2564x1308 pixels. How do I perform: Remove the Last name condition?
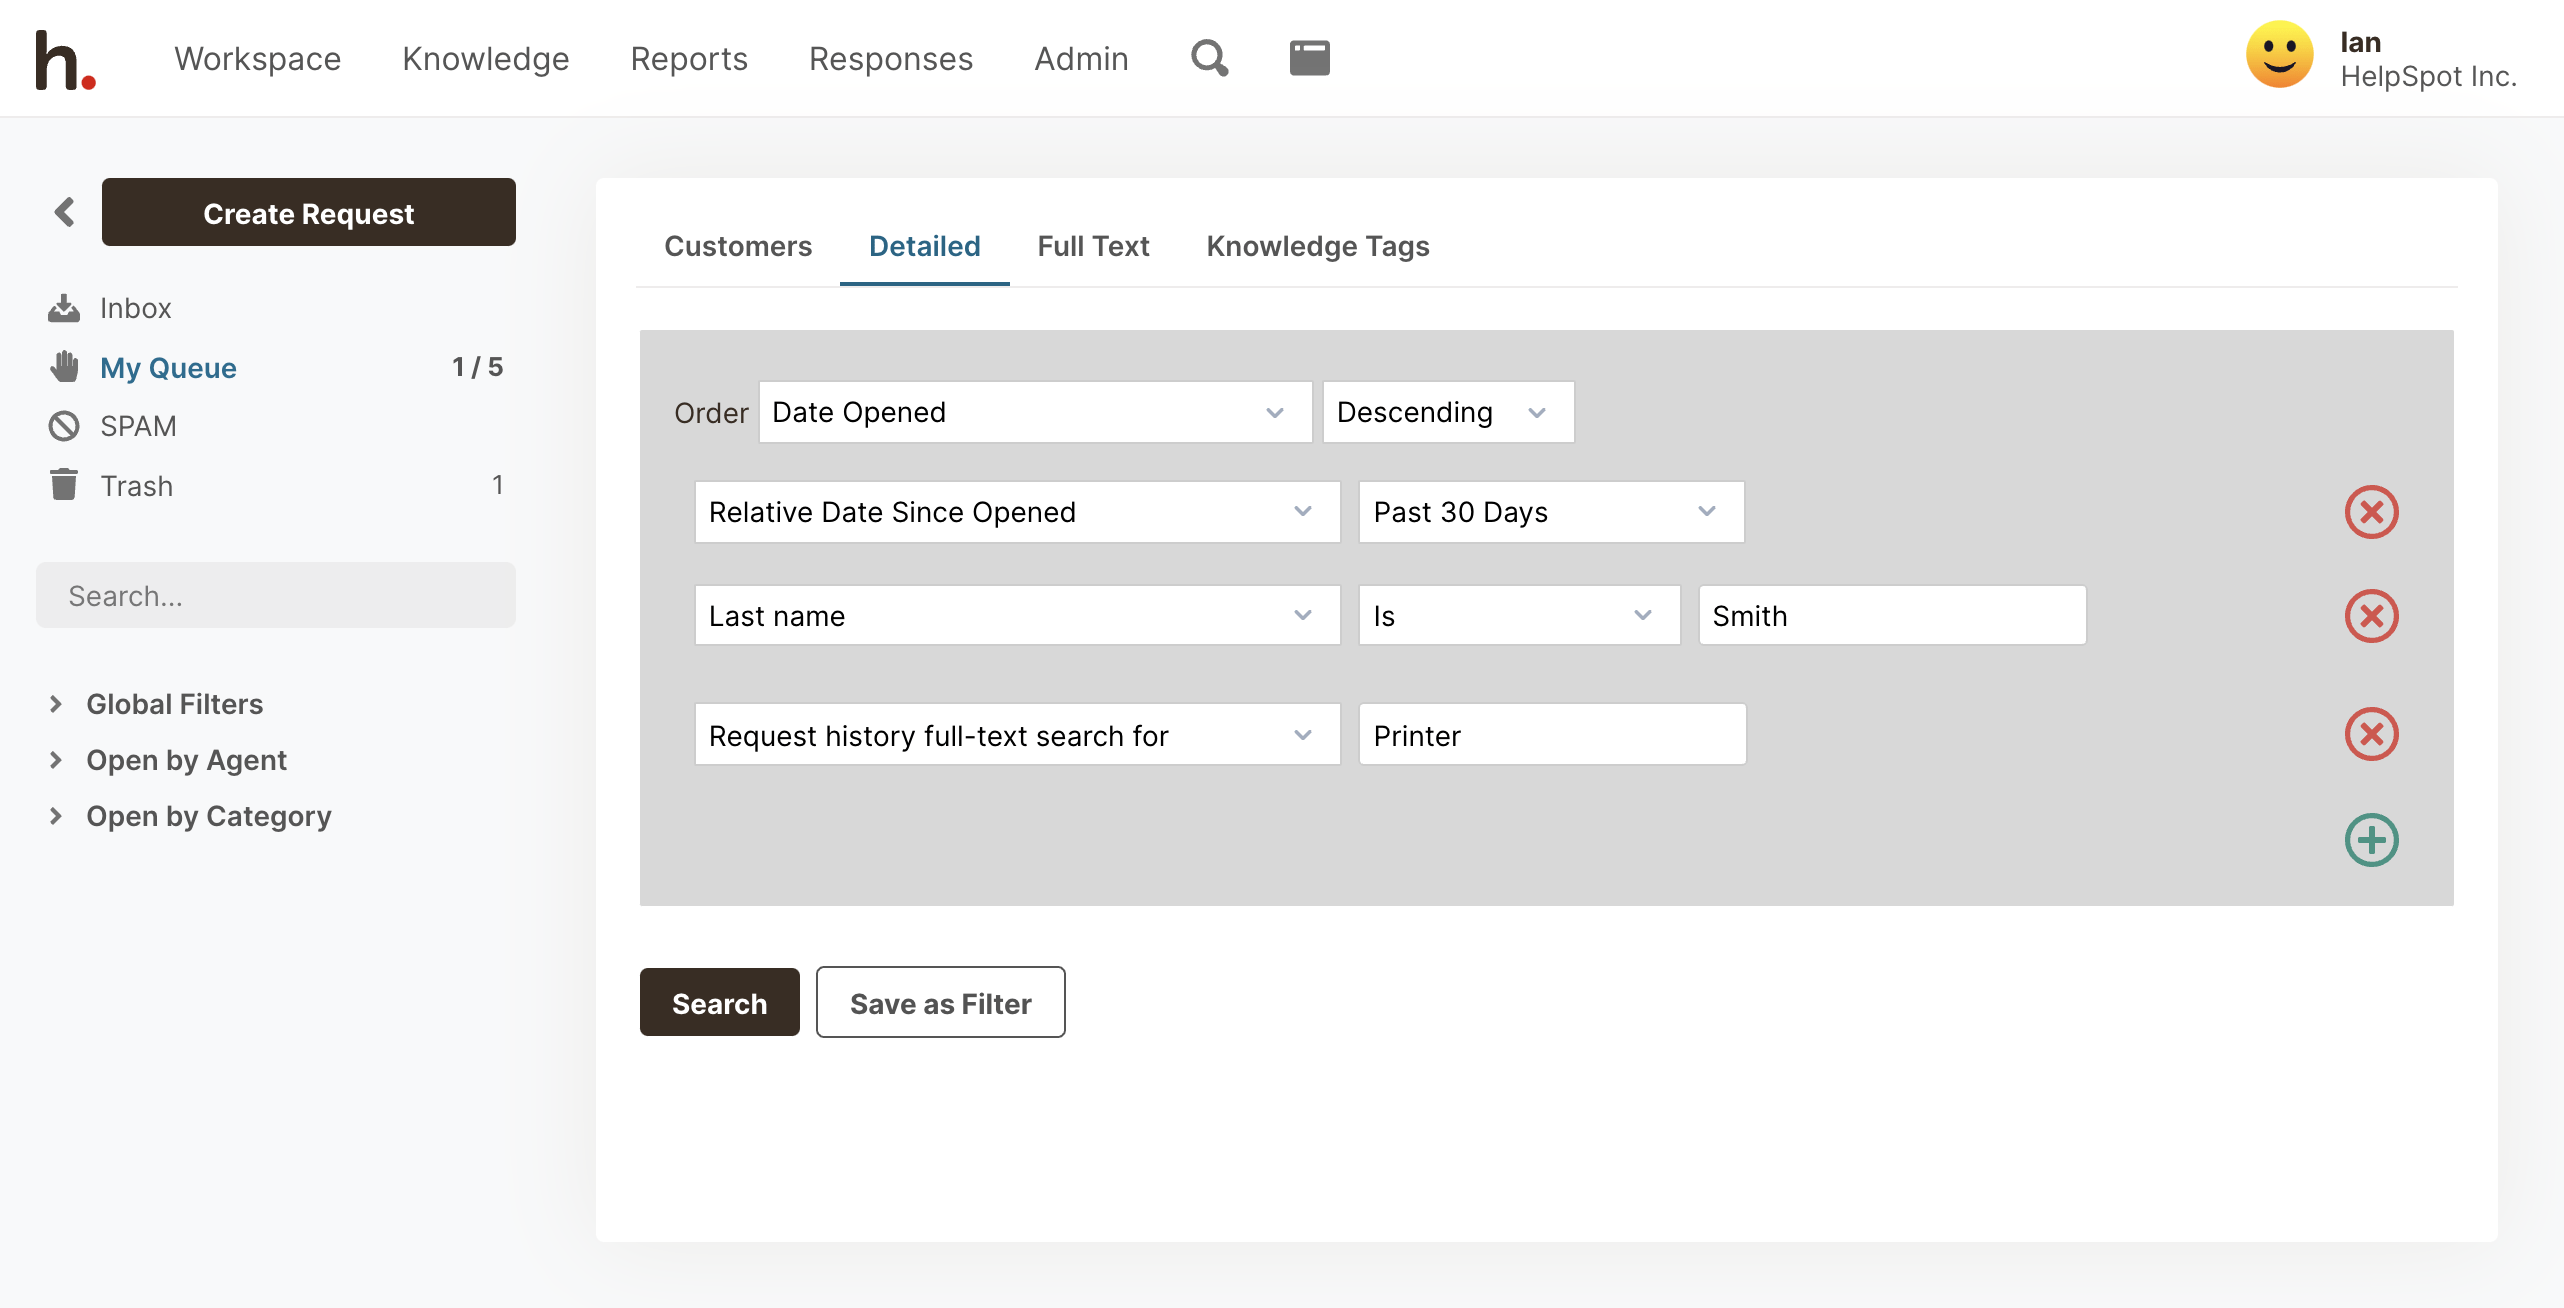coord(2371,616)
